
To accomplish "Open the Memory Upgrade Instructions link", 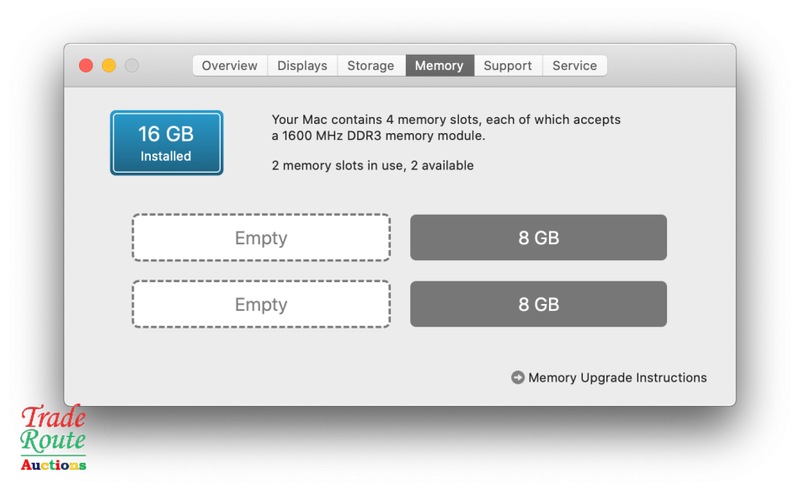I will pos(617,377).
